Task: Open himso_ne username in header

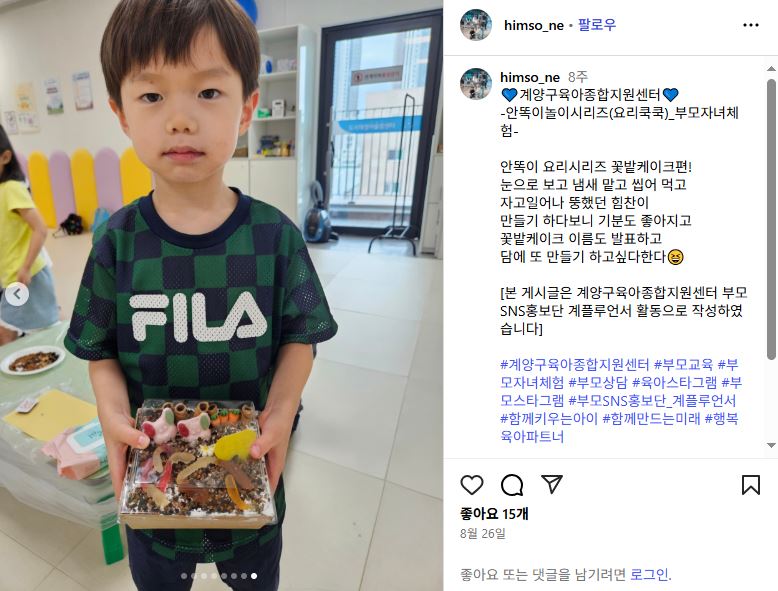Action: click(533, 25)
